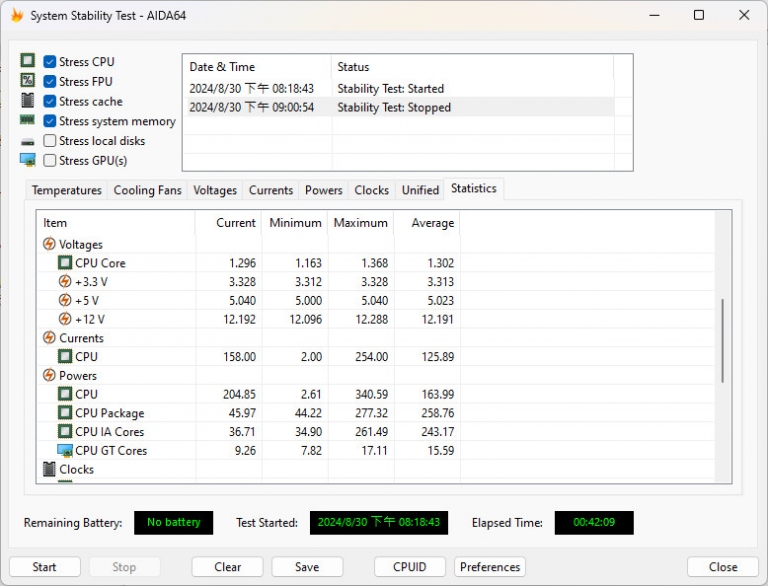Open the Clocks tab
The height and width of the screenshot is (586, 768).
371,190
